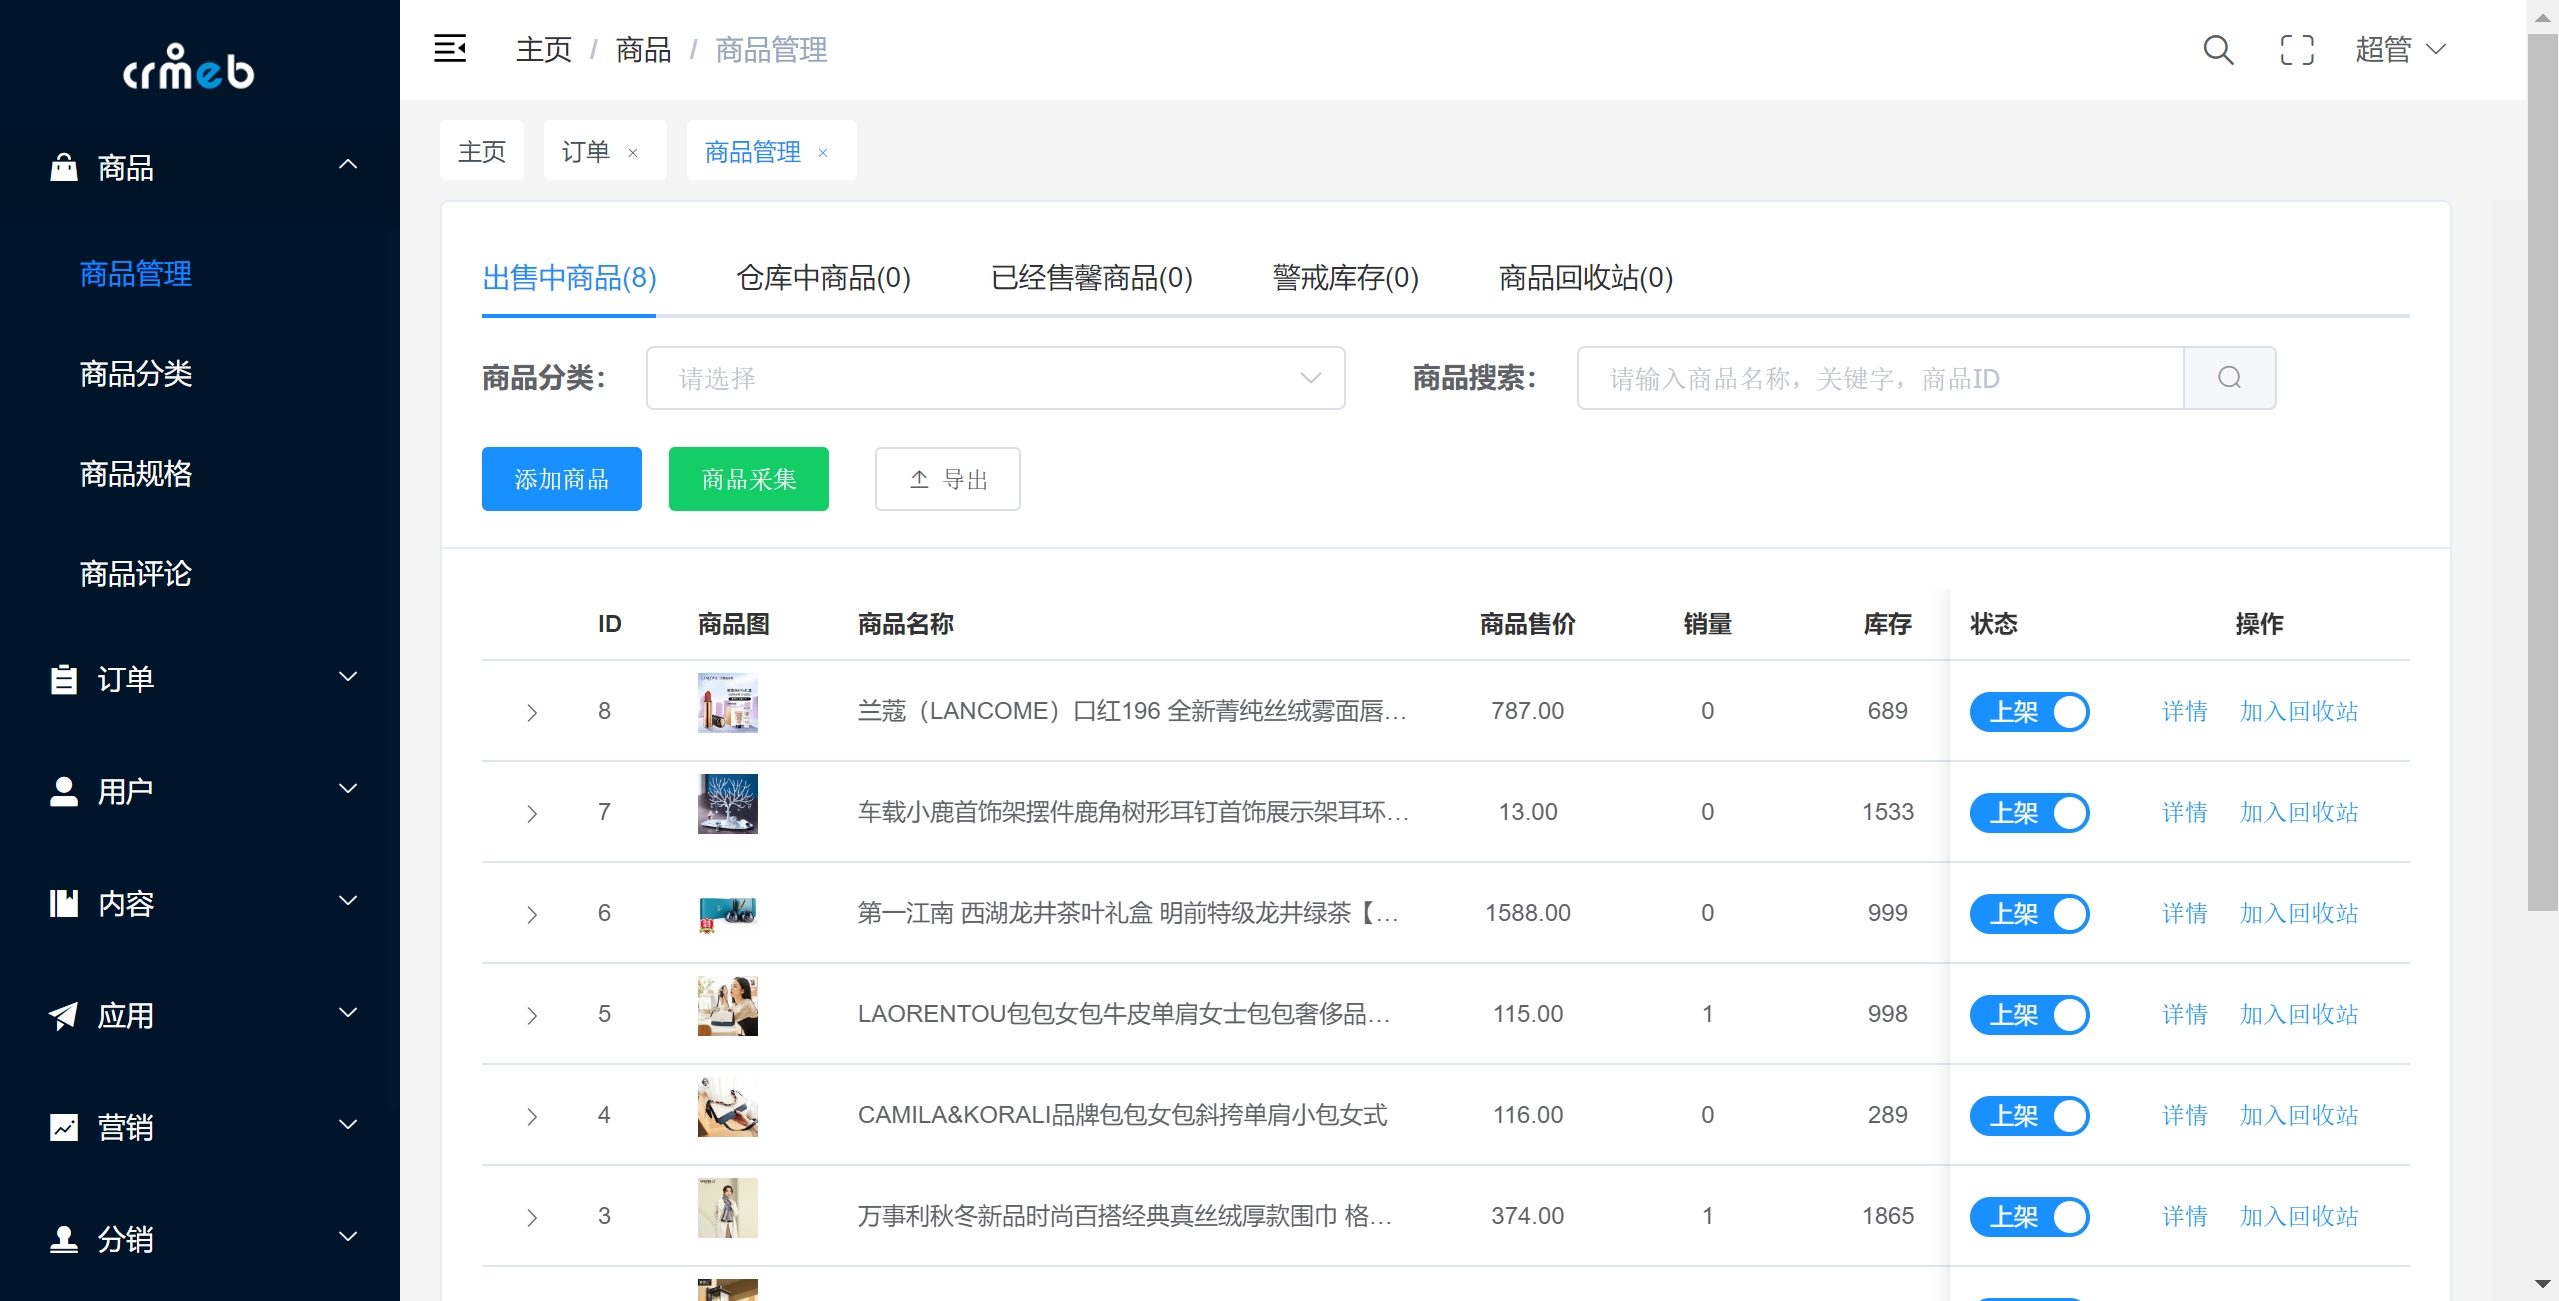This screenshot has height=1301, width=2559.
Task: Expand row details for product ID 8
Action: [x=532, y=712]
